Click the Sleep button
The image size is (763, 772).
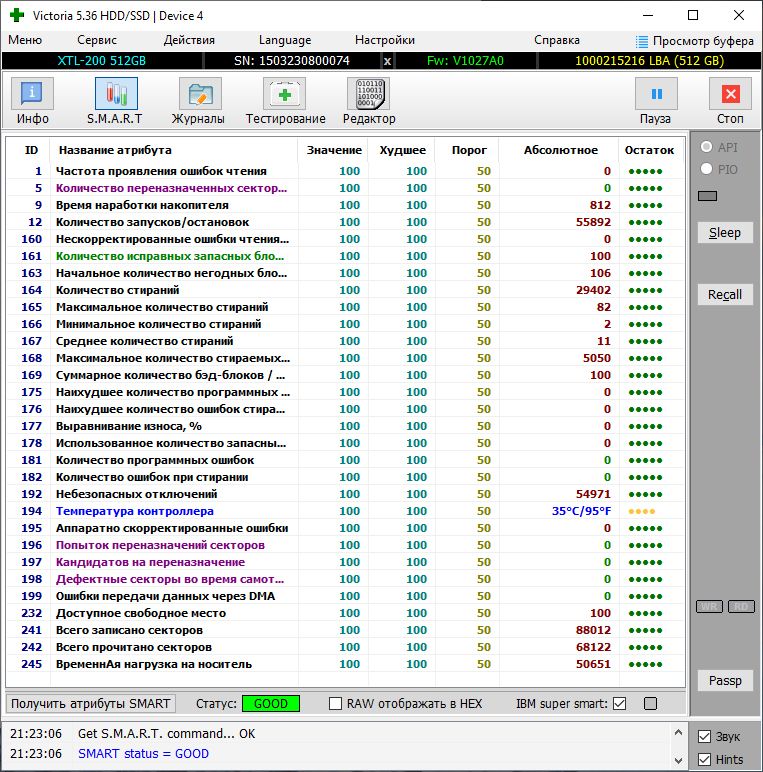tap(725, 232)
